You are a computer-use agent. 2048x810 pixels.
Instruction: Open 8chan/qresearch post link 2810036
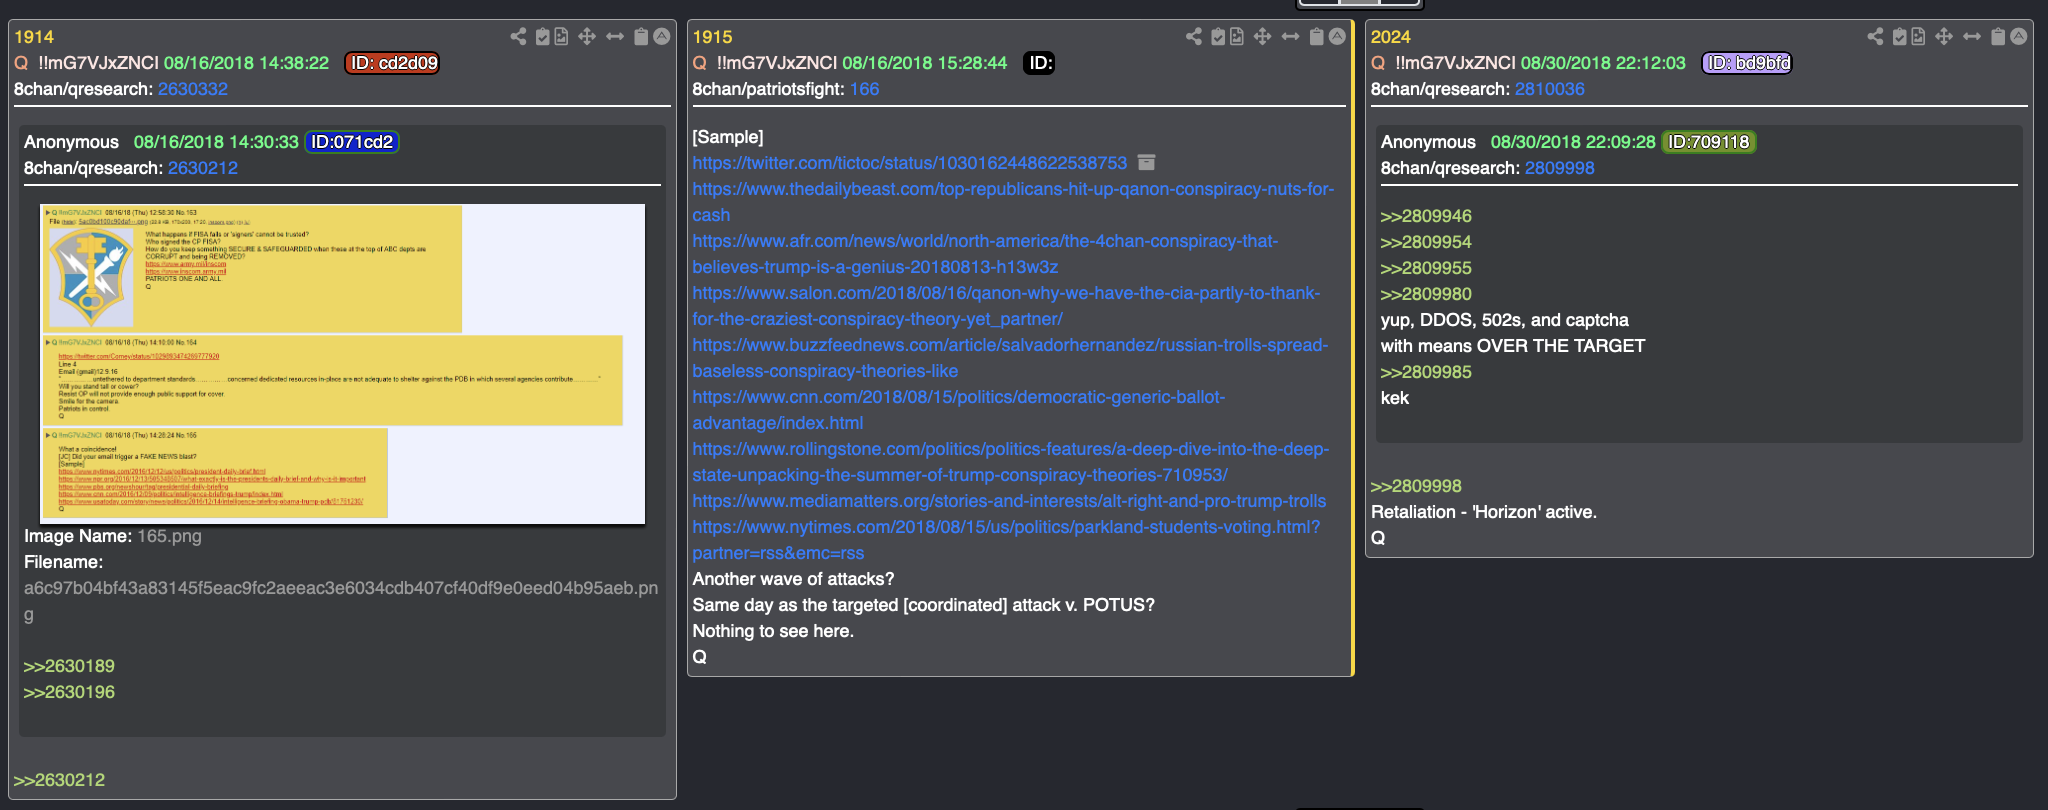click(1549, 89)
